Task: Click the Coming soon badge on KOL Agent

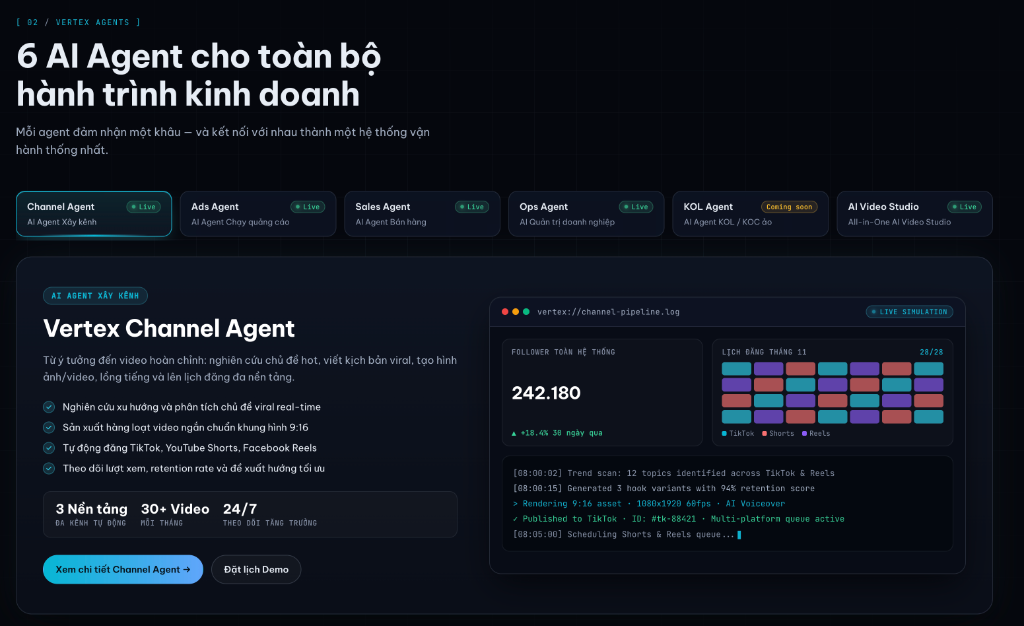Action: pyautogui.click(x=789, y=207)
